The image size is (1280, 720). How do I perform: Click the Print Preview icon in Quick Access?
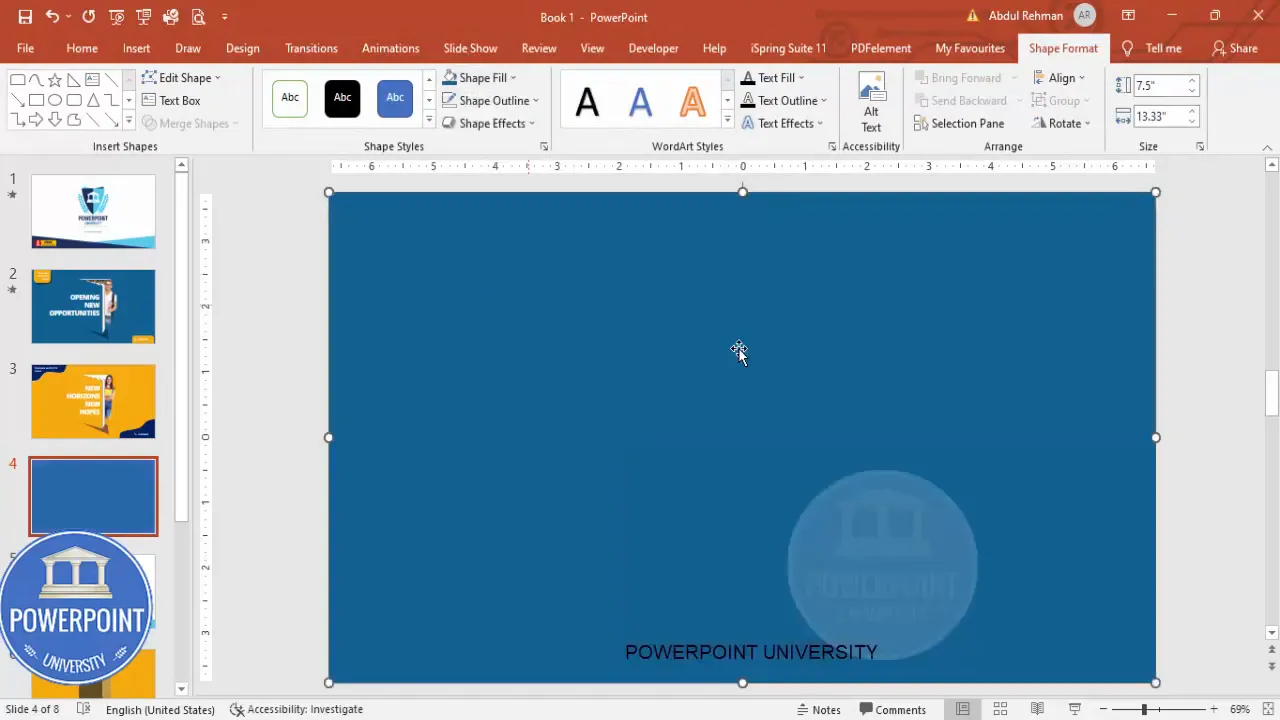pos(198,17)
